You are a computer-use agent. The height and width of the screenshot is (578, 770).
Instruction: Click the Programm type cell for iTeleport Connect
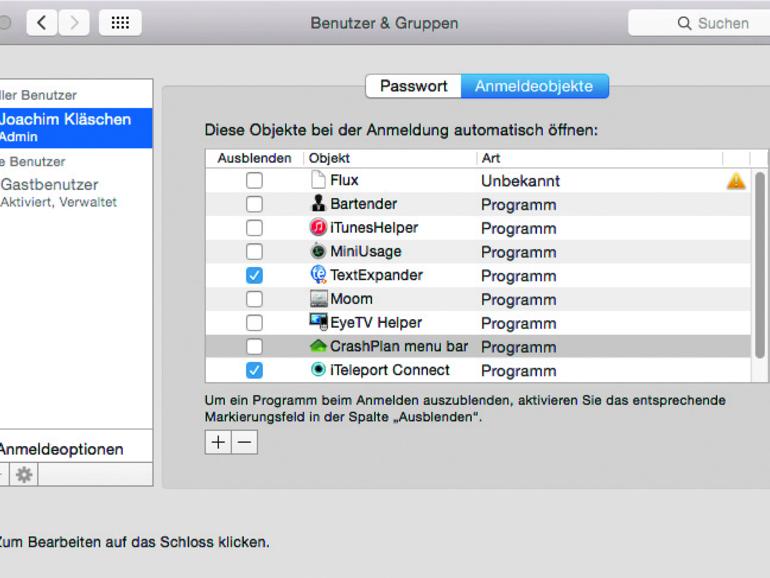(519, 371)
